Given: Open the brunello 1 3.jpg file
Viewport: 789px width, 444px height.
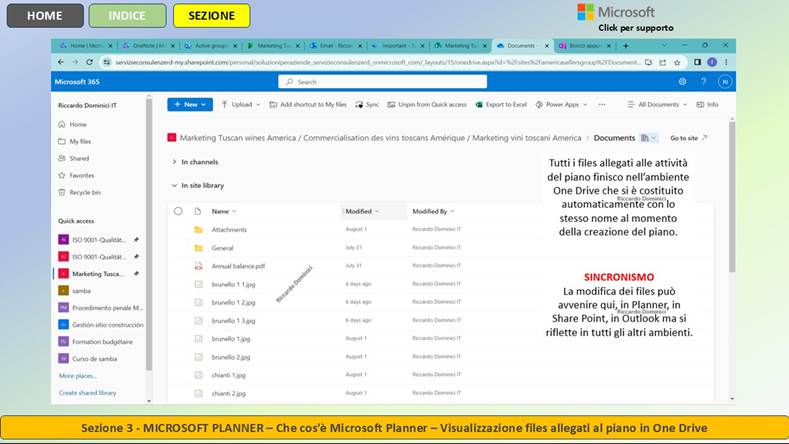Looking at the screenshot, I should [x=233, y=321].
